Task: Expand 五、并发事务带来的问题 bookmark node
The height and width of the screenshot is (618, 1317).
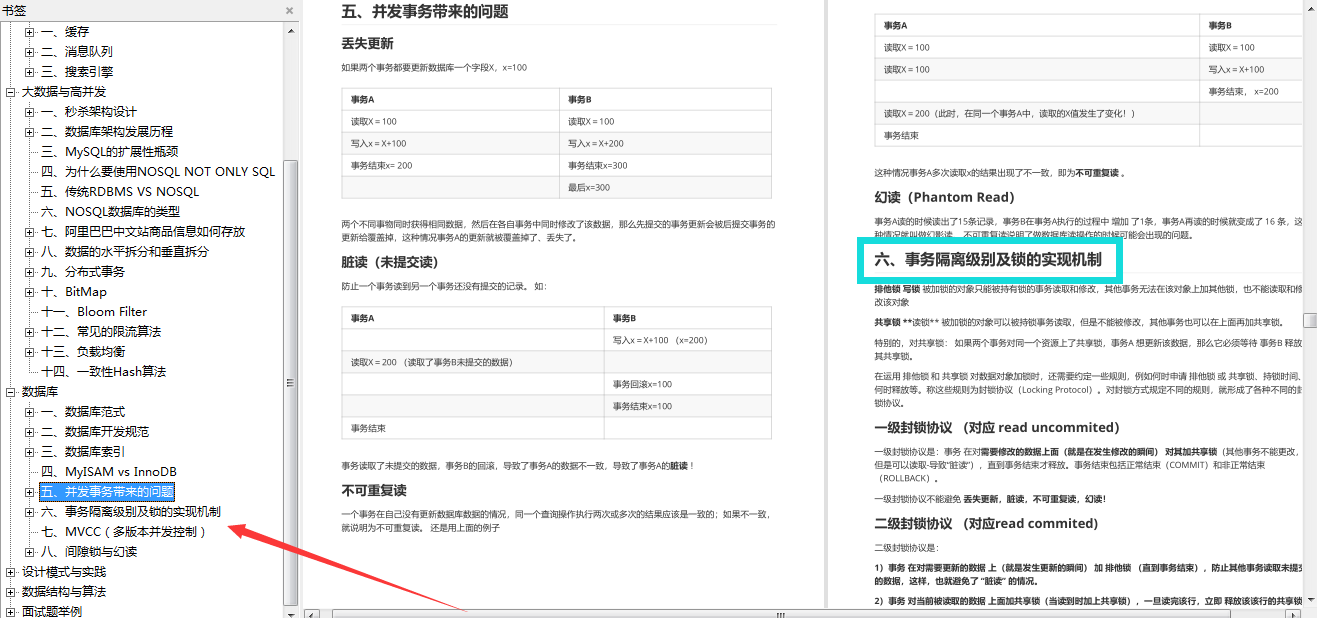Action: pyautogui.click(x=30, y=492)
